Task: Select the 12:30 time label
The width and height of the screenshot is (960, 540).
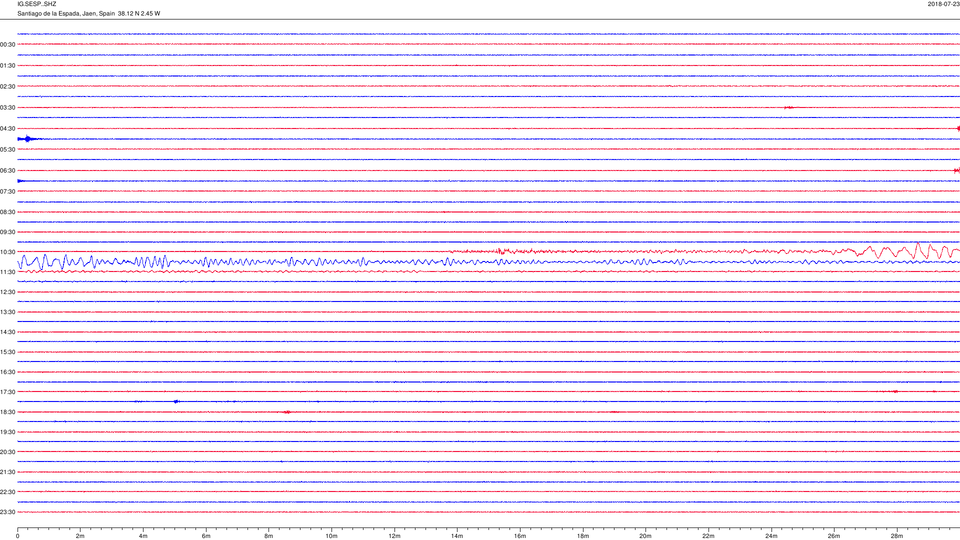Action: click(8, 292)
